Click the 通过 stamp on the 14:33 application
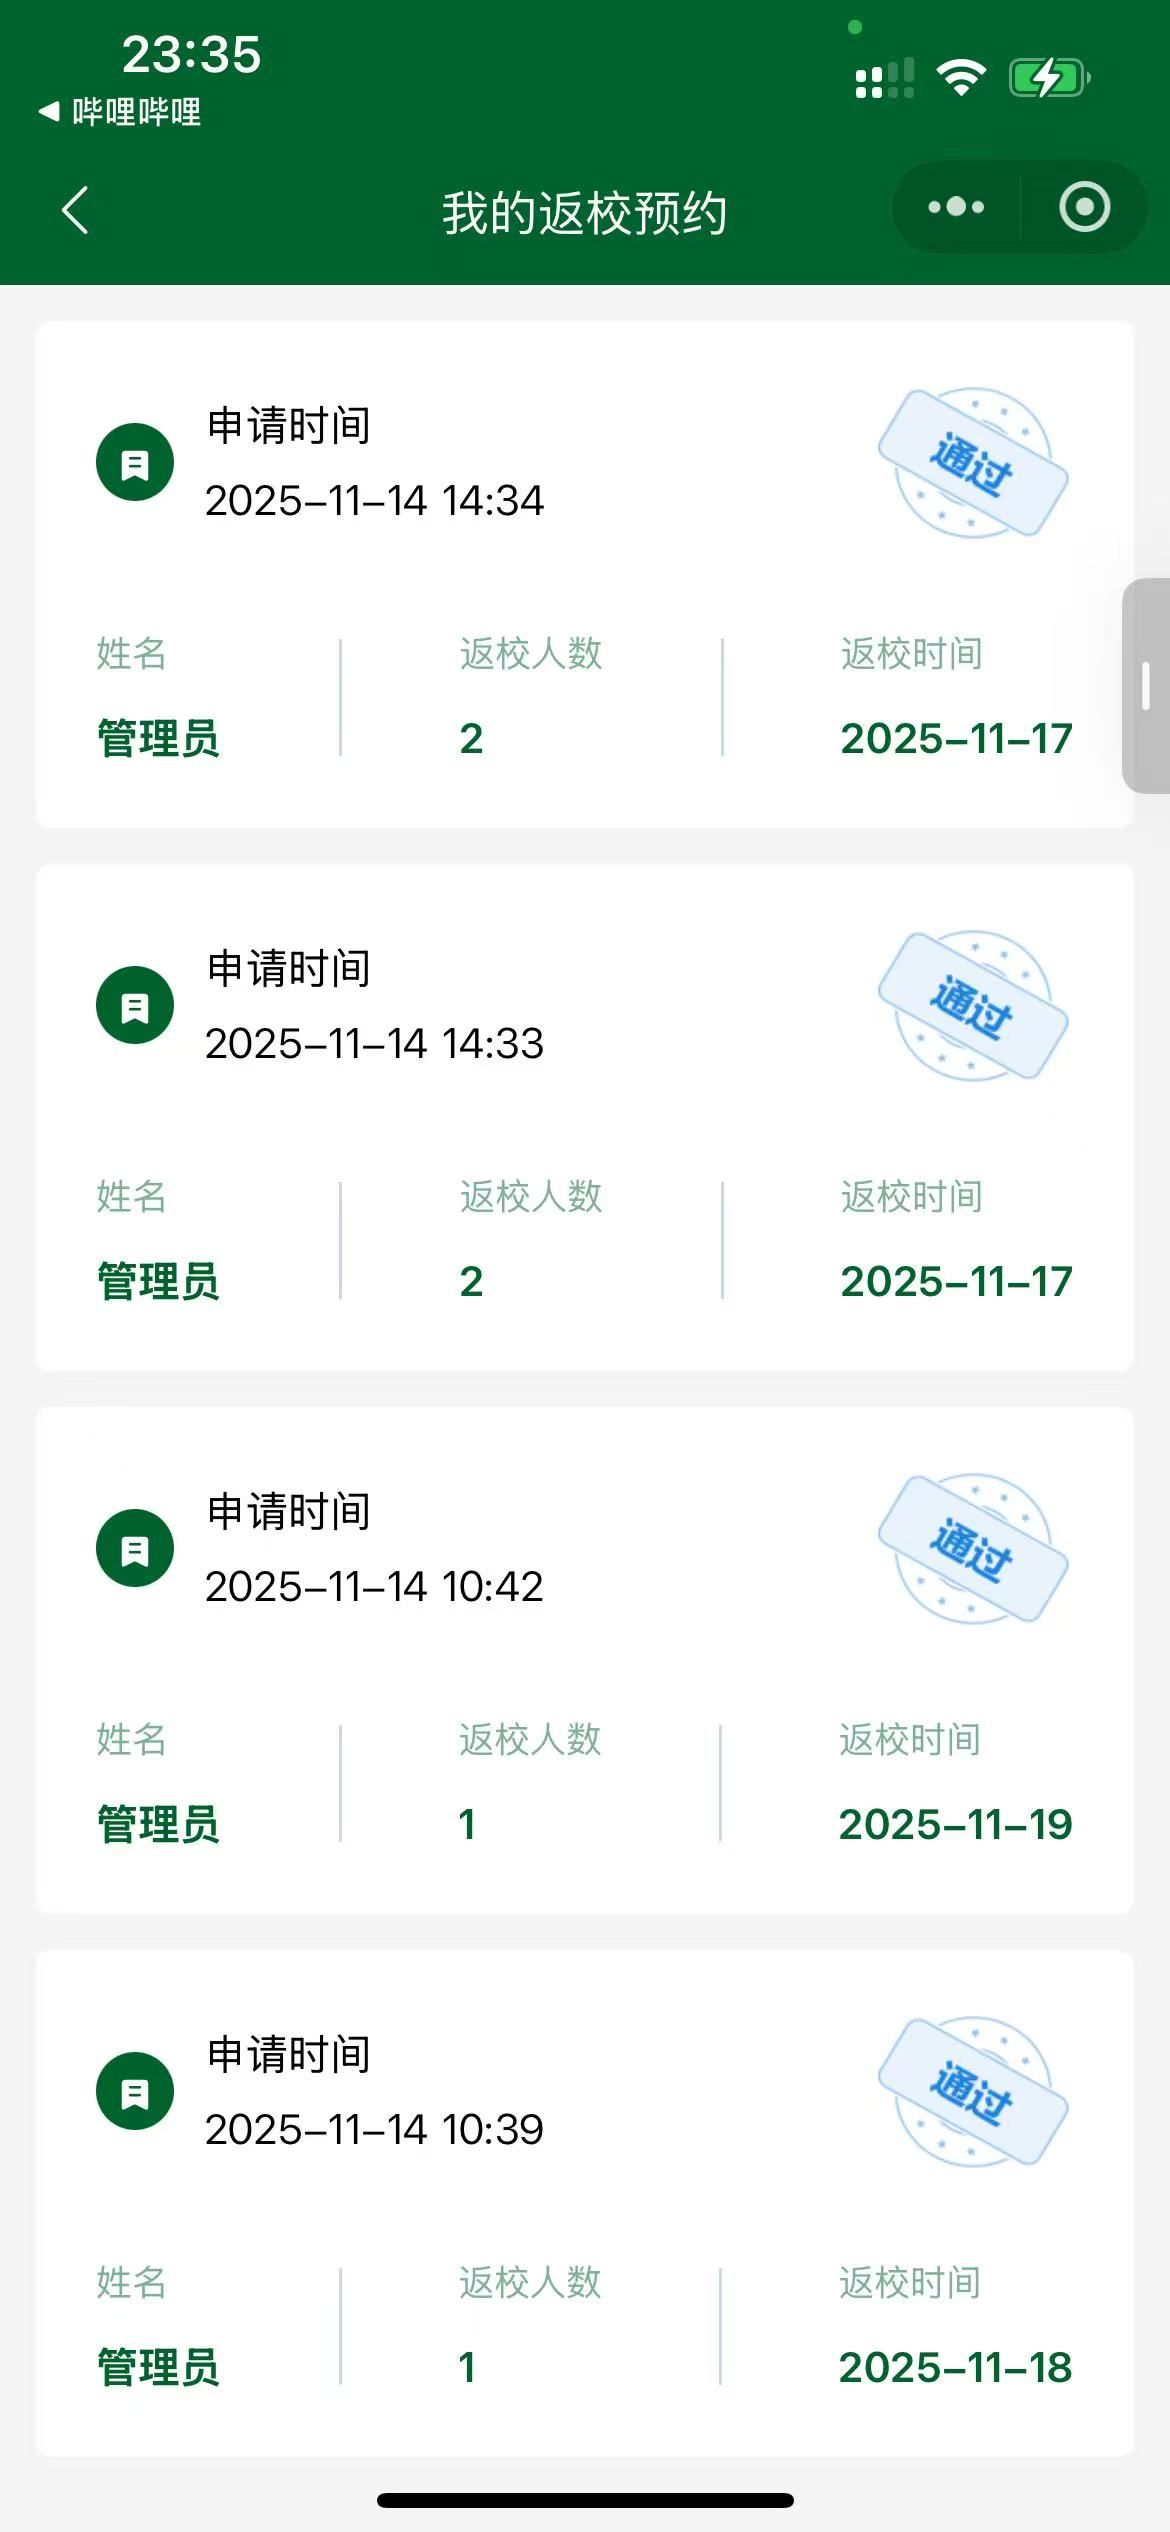 pyautogui.click(x=973, y=1006)
